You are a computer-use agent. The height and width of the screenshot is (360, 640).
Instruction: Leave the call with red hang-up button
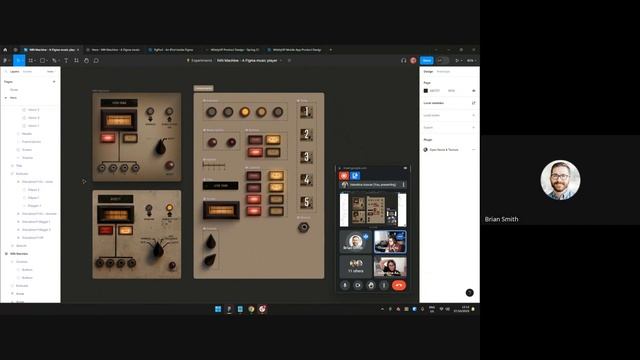point(399,285)
